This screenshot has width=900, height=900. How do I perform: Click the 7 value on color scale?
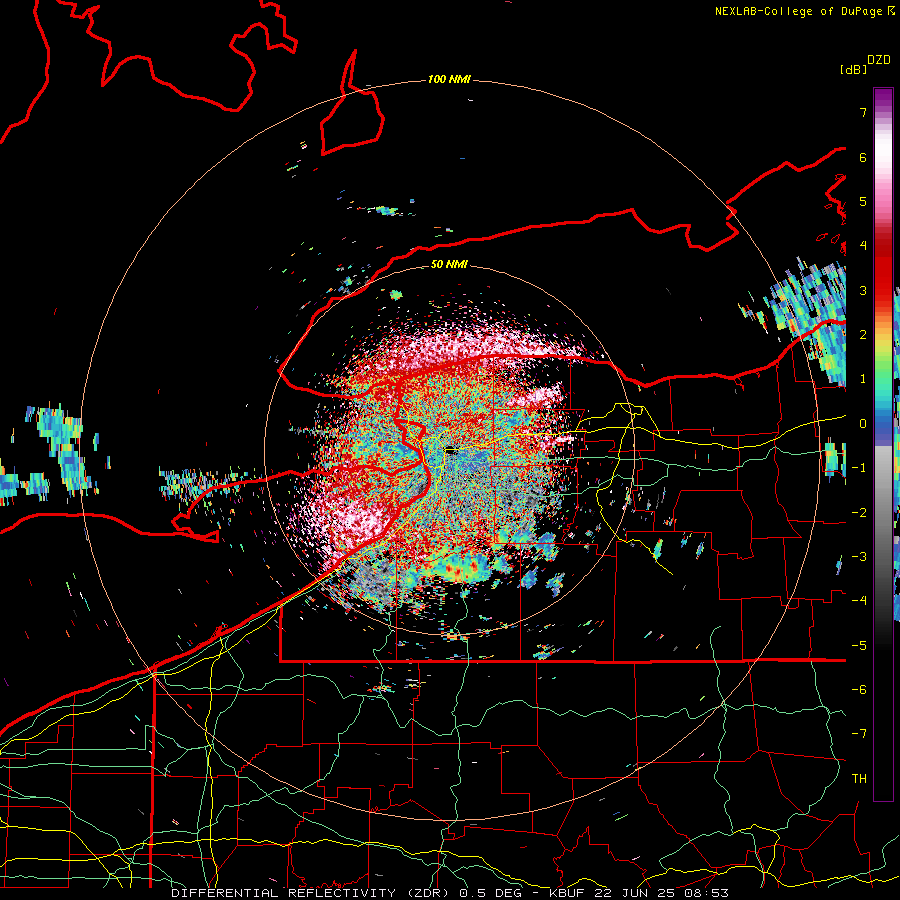tap(863, 112)
